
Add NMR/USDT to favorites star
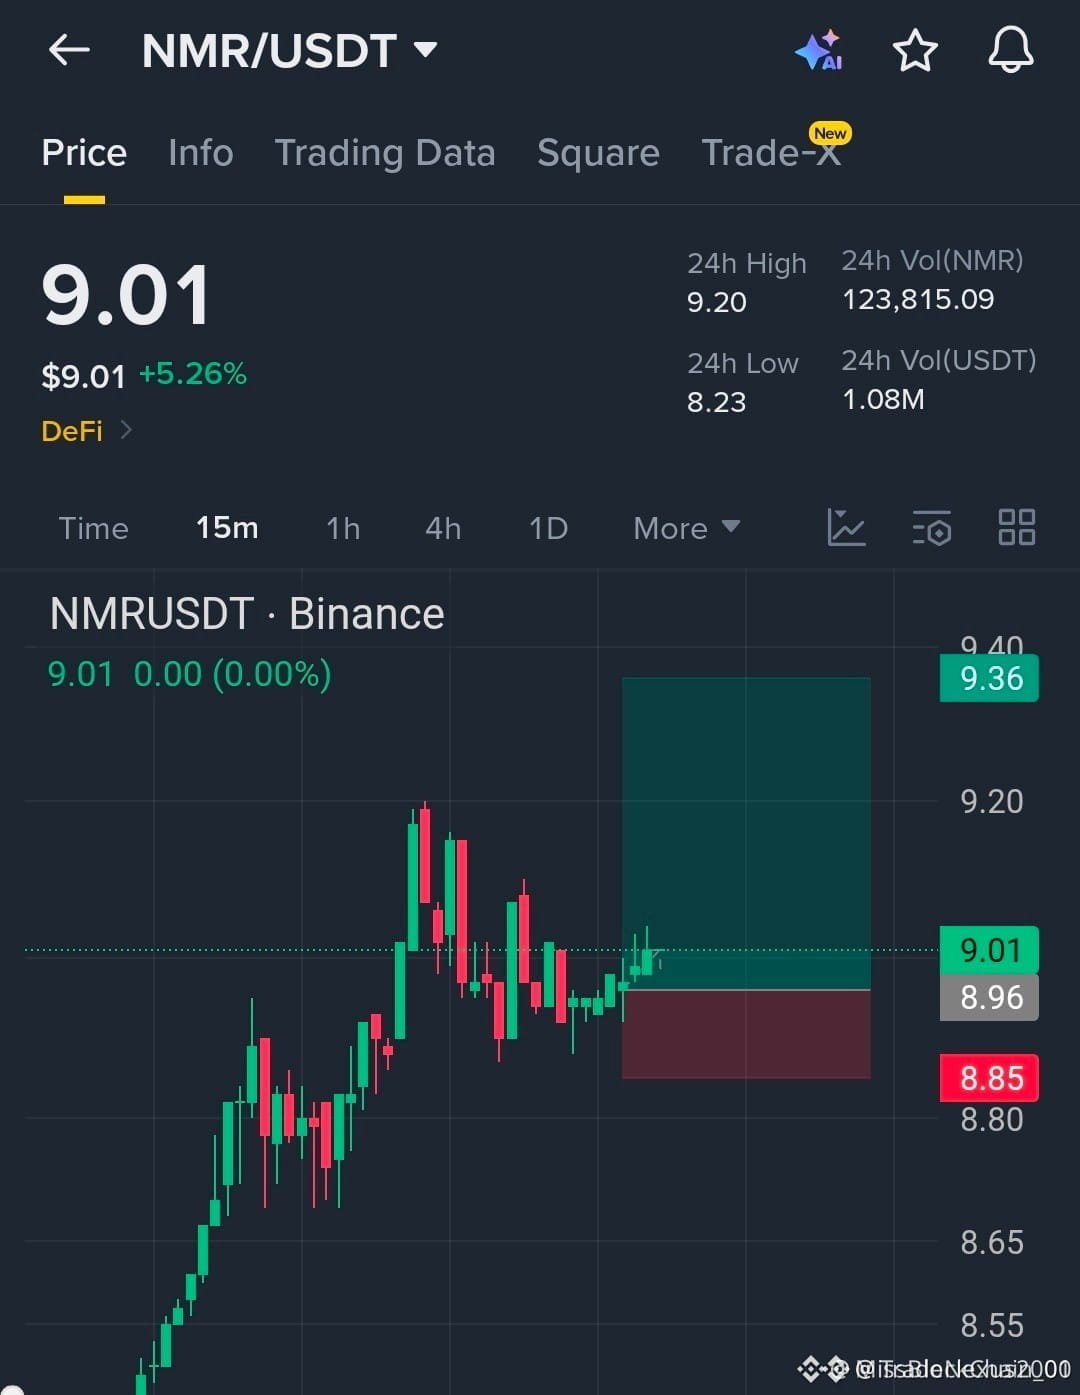[x=915, y=50]
